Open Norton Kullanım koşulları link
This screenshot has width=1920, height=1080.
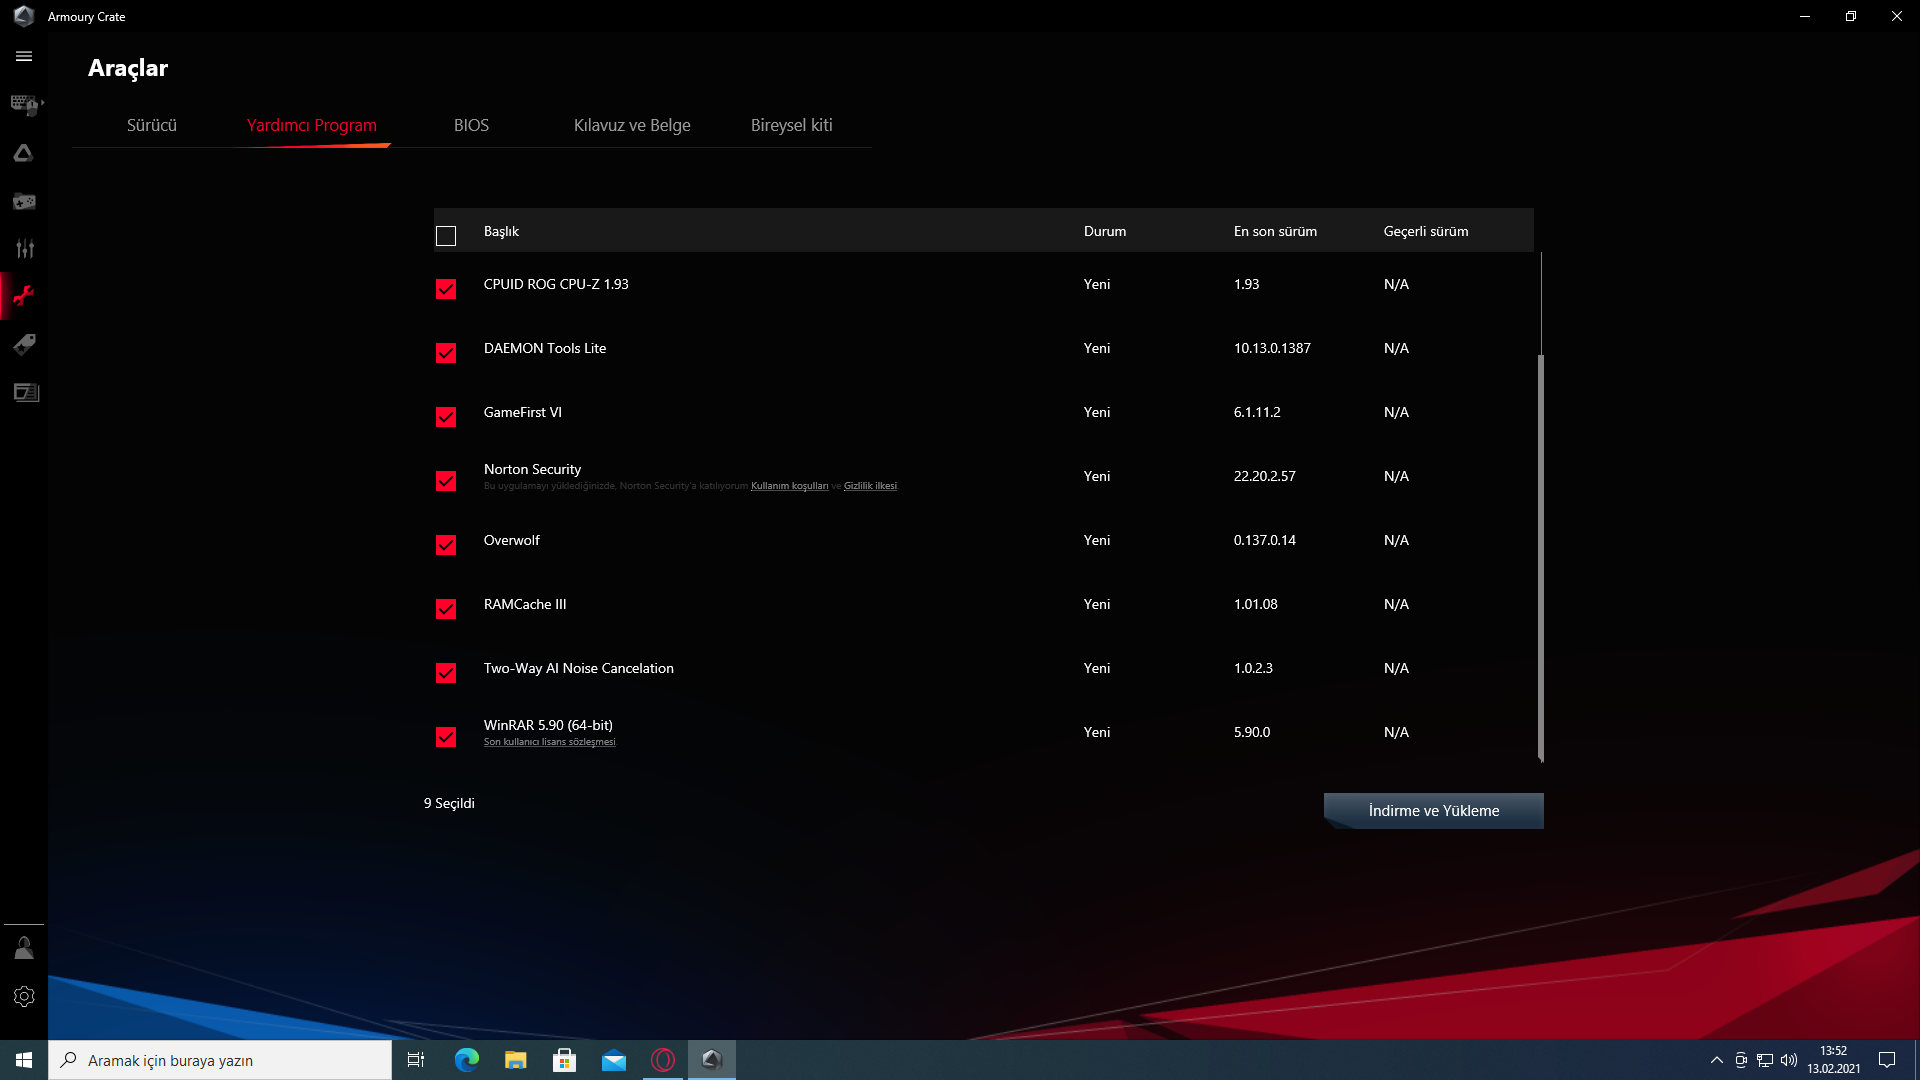point(789,486)
